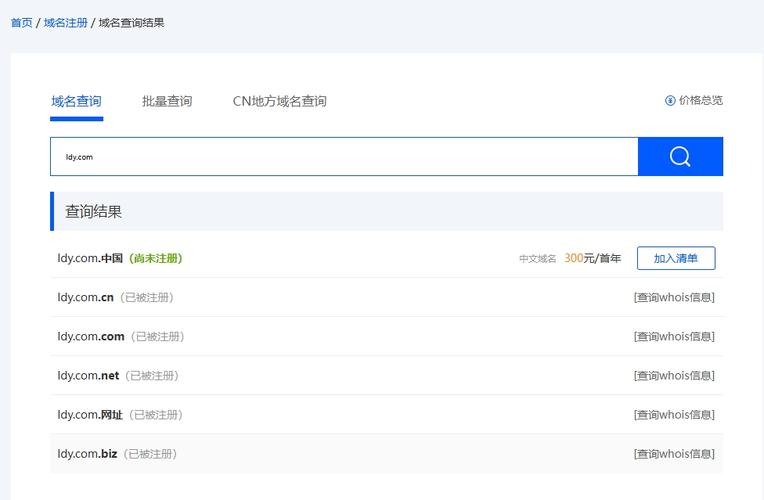The height and width of the screenshot is (500, 764).
Task: Click the 首页 breadcrumb link
Action: click(x=21, y=23)
